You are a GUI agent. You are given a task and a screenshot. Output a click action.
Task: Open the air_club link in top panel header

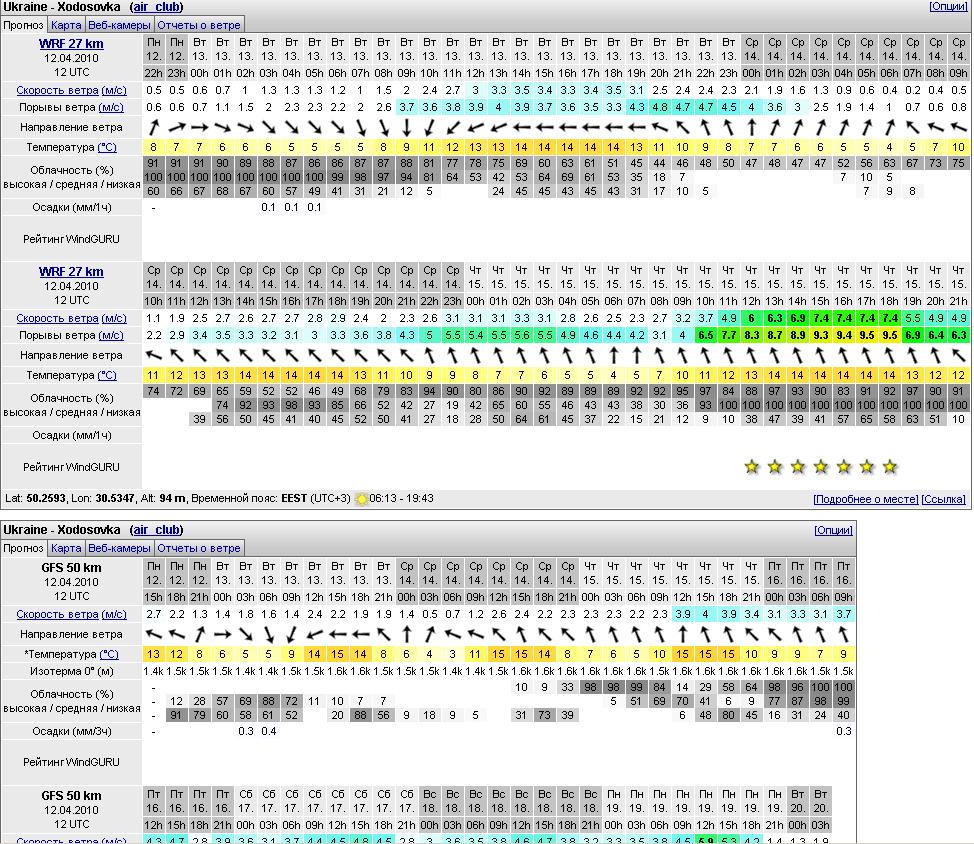pyautogui.click(x=156, y=7)
